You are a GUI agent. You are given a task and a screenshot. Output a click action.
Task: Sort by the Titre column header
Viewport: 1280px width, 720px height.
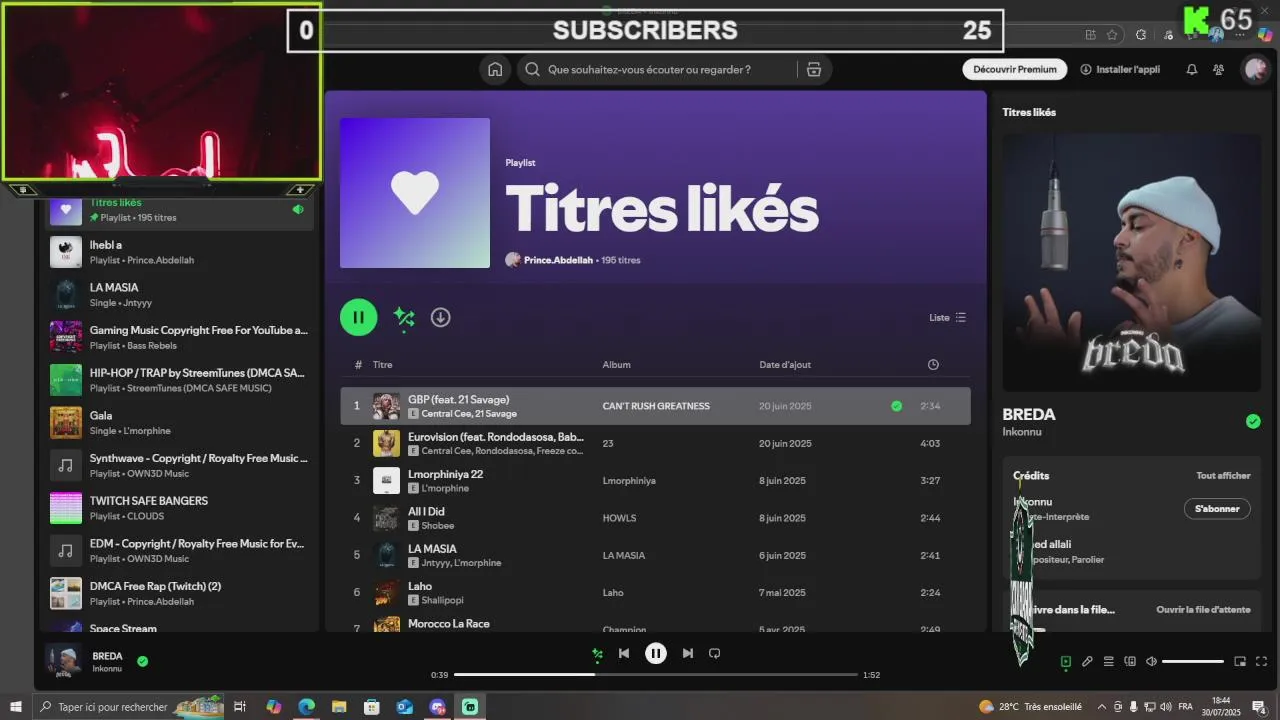point(382,365)
